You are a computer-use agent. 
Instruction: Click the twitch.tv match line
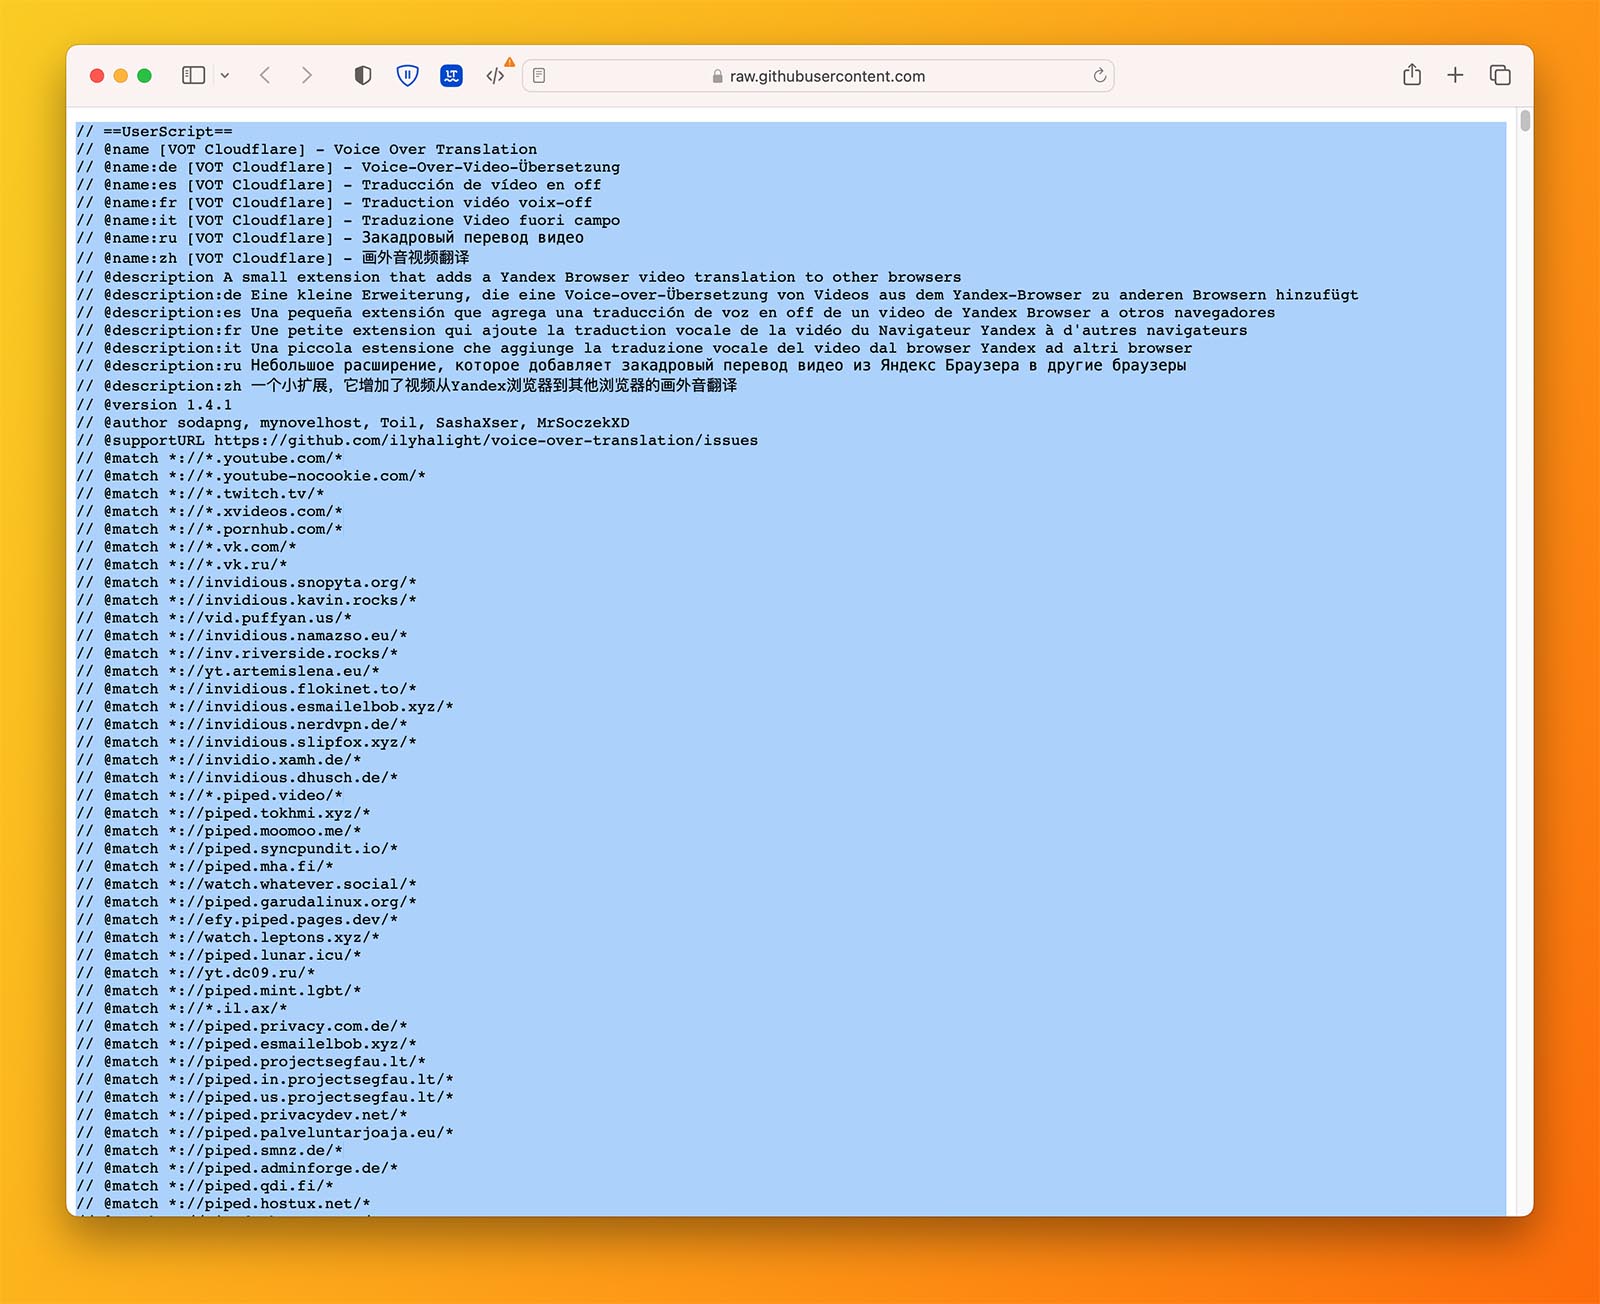point(200,494)
